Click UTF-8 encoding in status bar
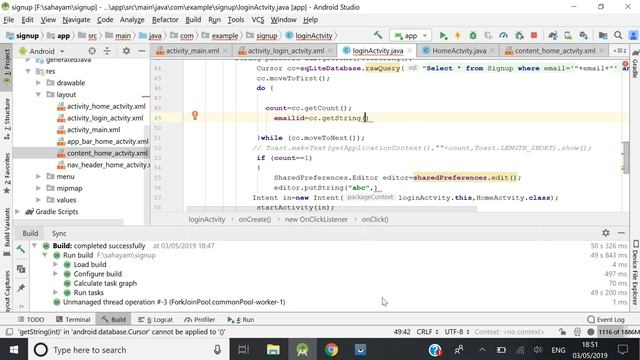The height and width of the screenshot is (360, 640). [457, 332]
